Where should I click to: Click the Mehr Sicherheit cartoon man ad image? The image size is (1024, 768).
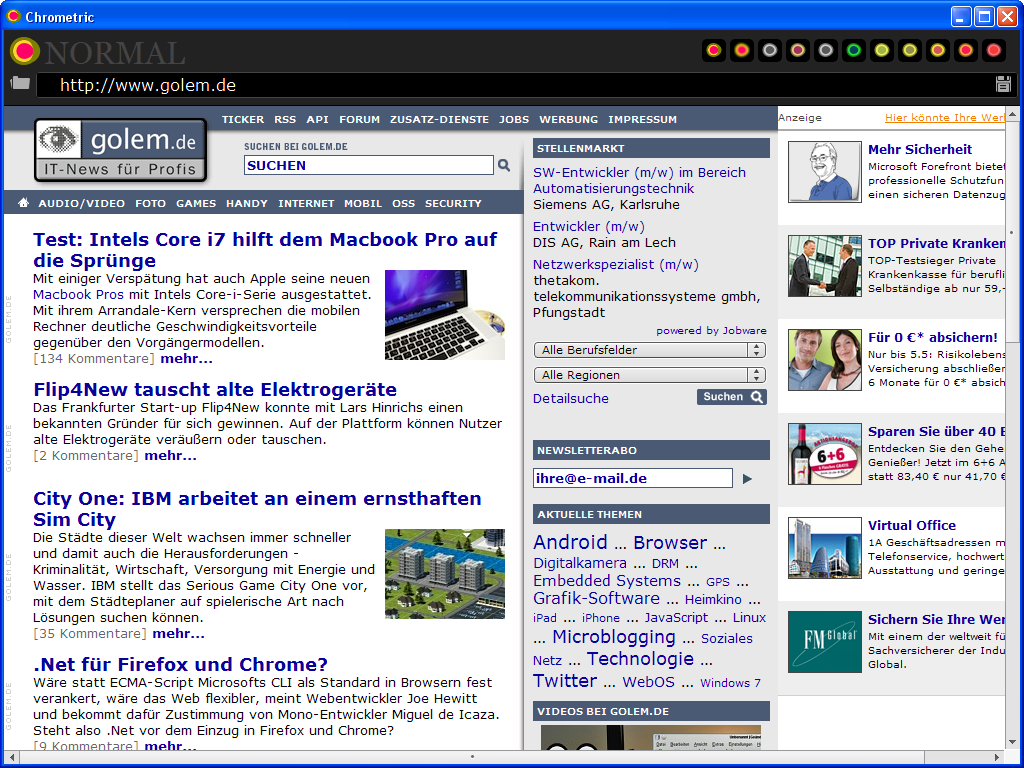pos(825,172)
